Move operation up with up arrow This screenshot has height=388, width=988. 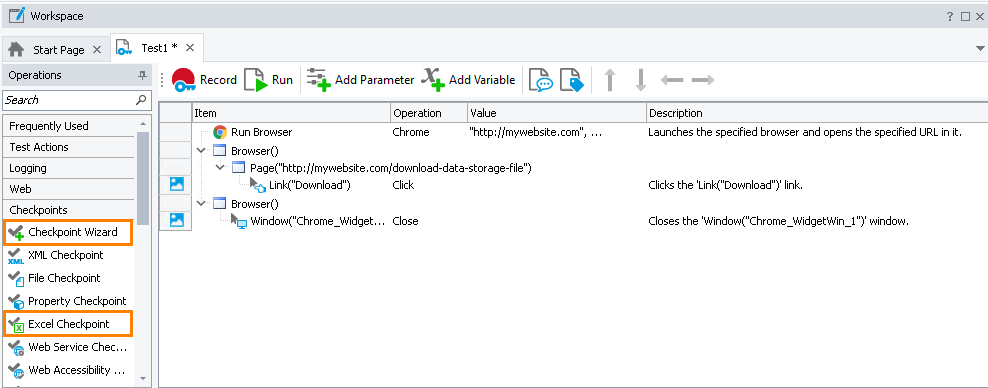(609, 80)
